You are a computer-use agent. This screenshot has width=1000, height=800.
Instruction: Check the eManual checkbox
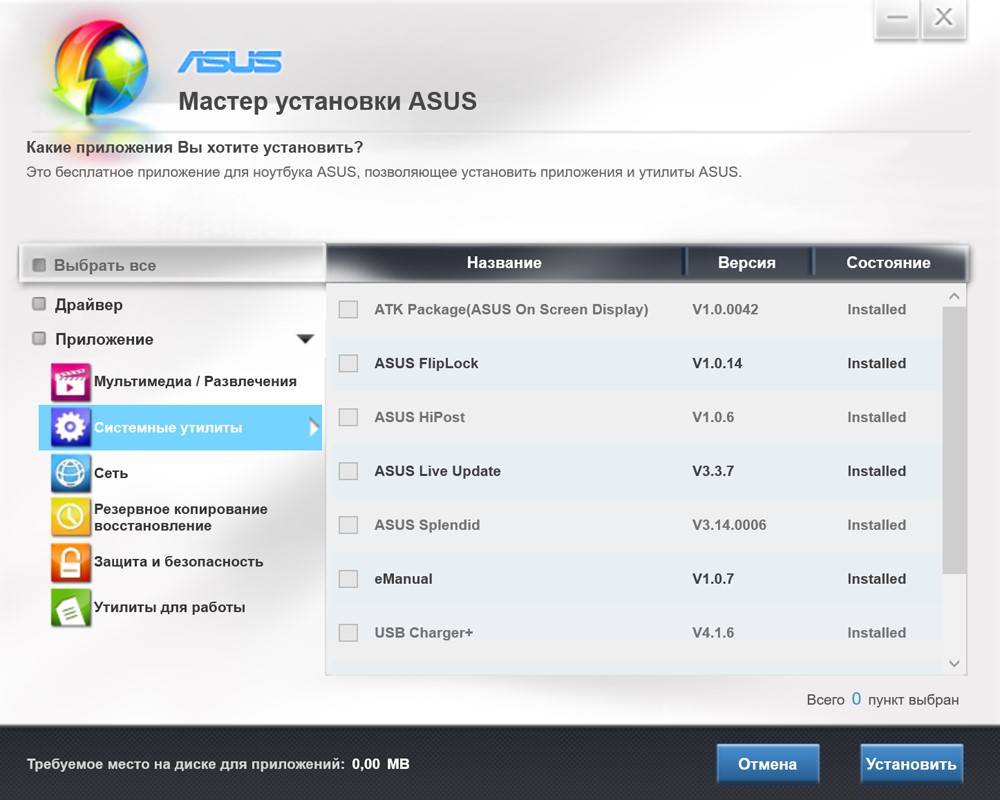click(x=348, y=579)
